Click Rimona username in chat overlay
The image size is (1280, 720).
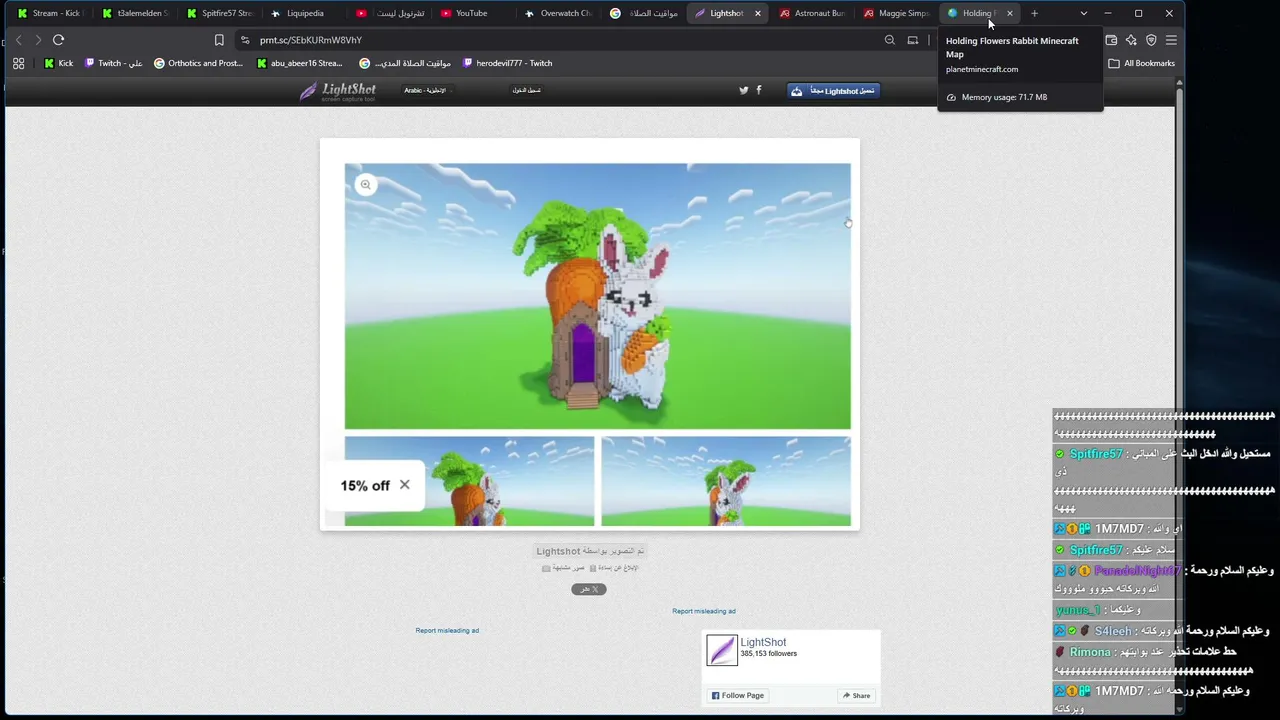click(x=1090, y=652)
